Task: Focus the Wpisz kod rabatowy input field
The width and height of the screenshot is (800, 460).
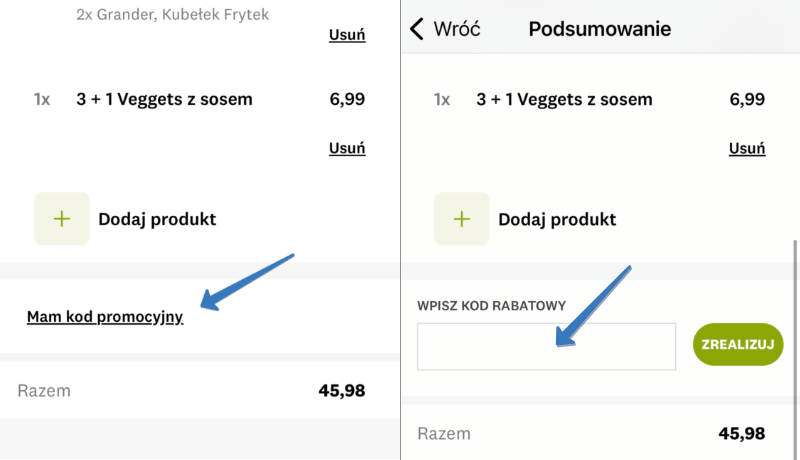Action: click(546, 346)
